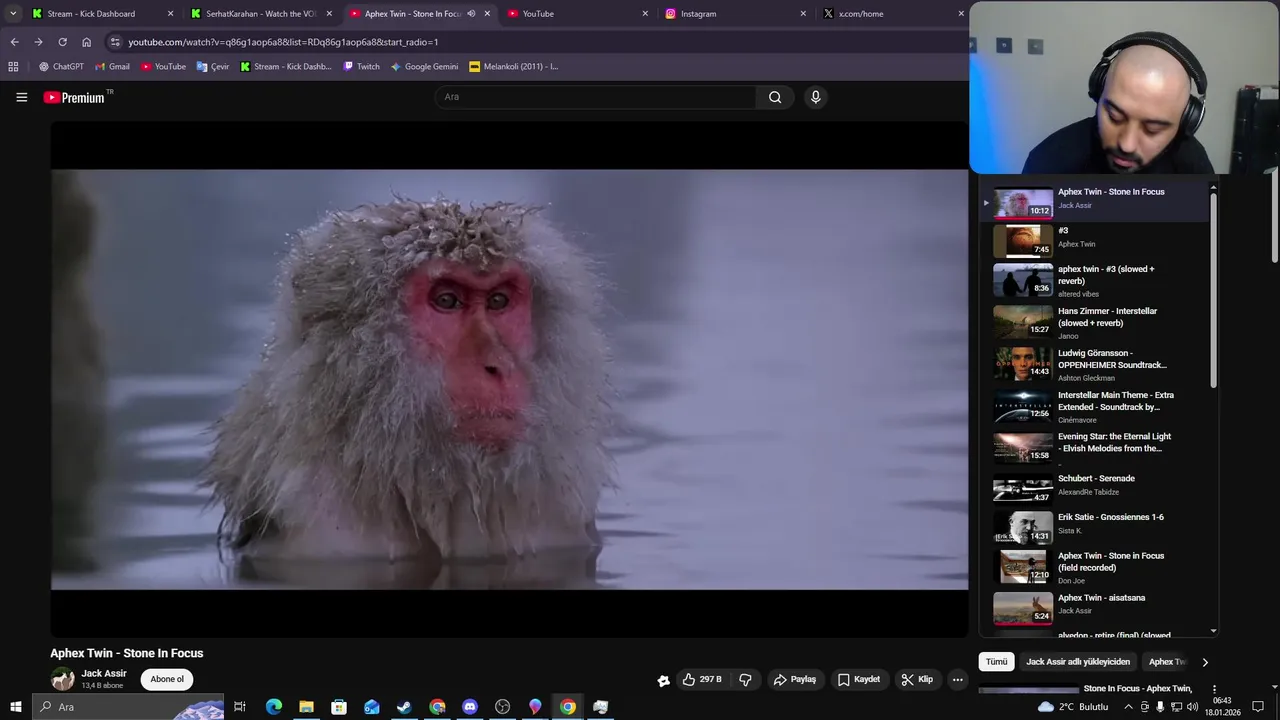Open Discord from the taskbar

pos(470,707)
